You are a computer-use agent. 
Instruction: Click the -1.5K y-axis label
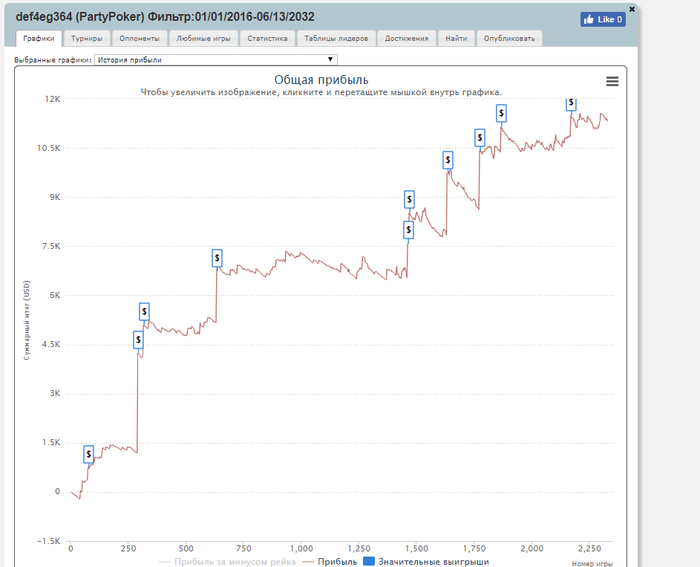click(49, 541)
